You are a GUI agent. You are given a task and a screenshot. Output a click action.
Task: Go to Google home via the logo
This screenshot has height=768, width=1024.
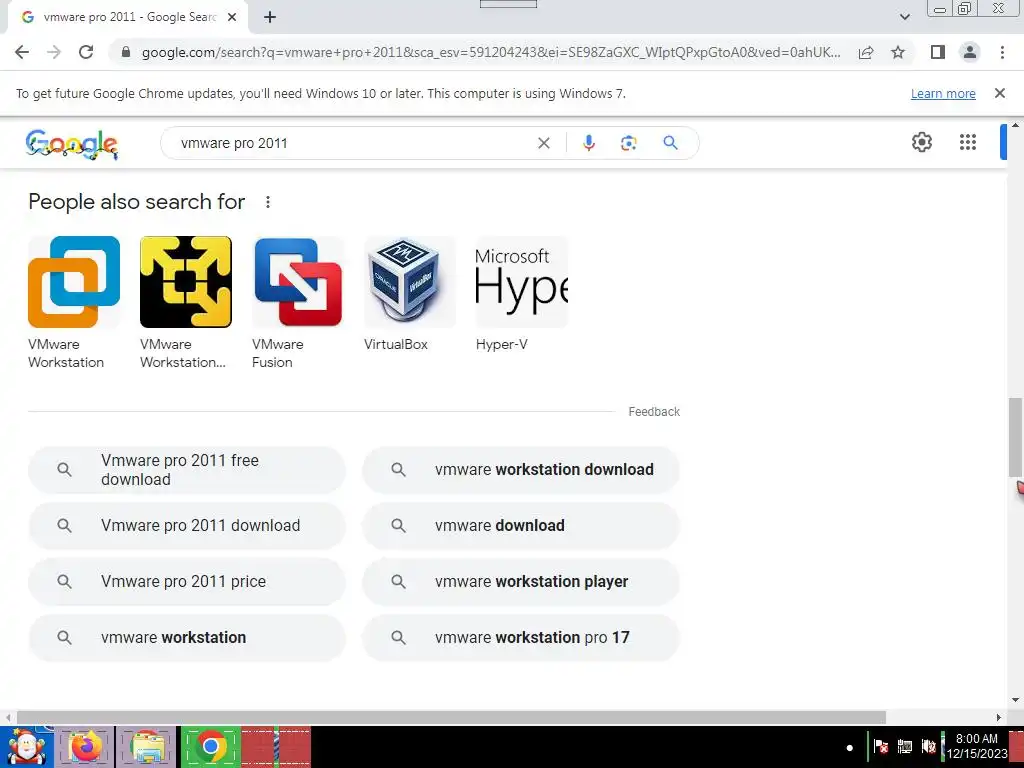(x=72, y=144)
